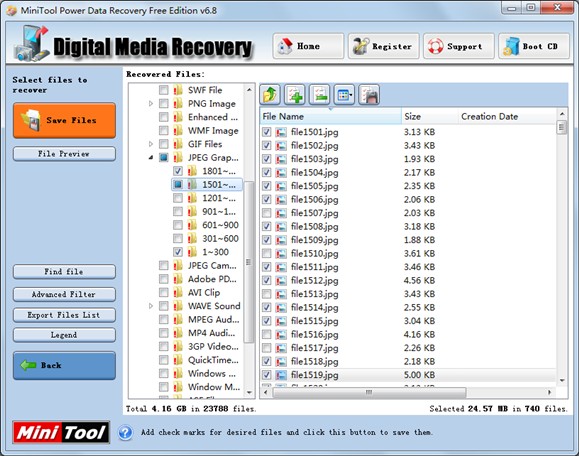The width and height of the screenshot is (579, 456).
Task: Click the folder icon next to QuickTime
Action: point(178,360)
